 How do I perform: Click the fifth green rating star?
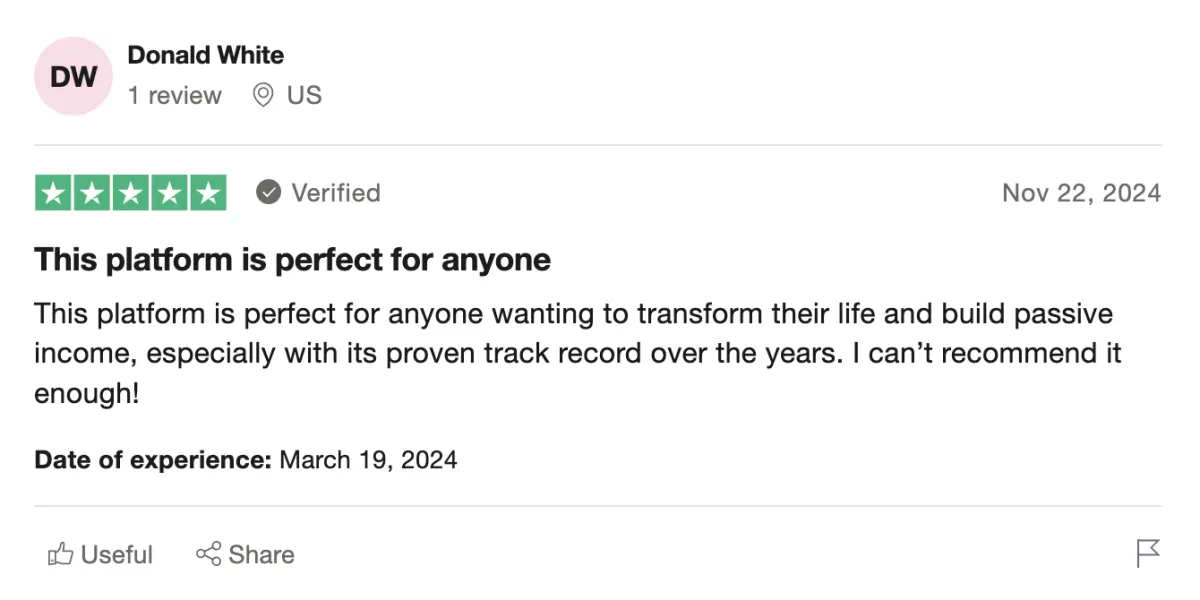coord(208,193)
